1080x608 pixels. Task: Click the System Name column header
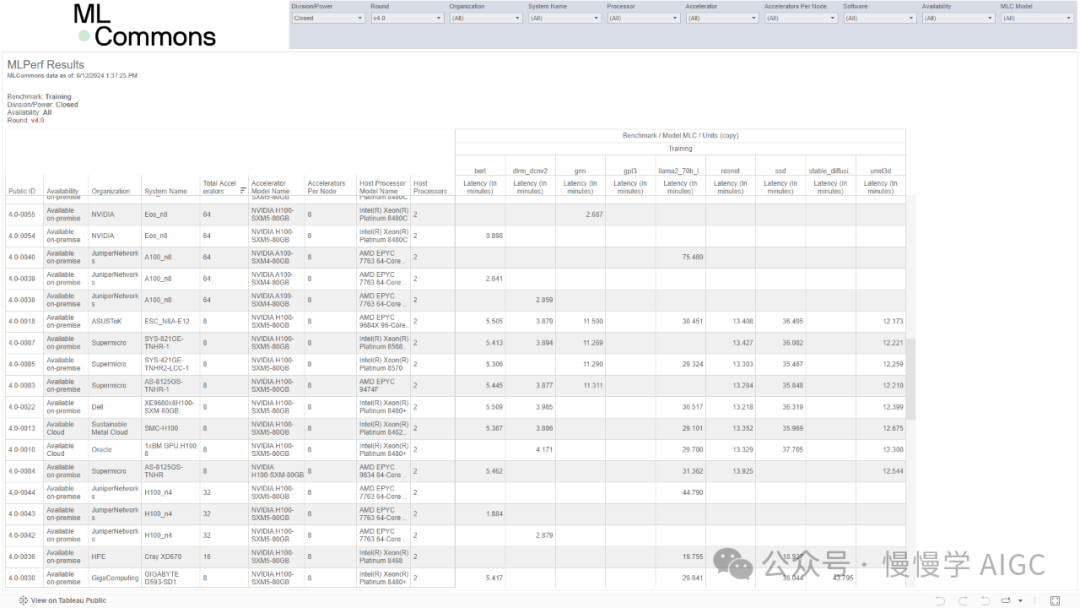tap(165, 191)
